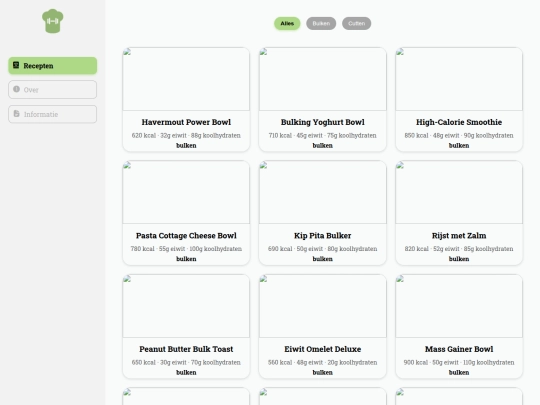
Task: Select the Cutten filter pill
Action: (x=356, y=23)
